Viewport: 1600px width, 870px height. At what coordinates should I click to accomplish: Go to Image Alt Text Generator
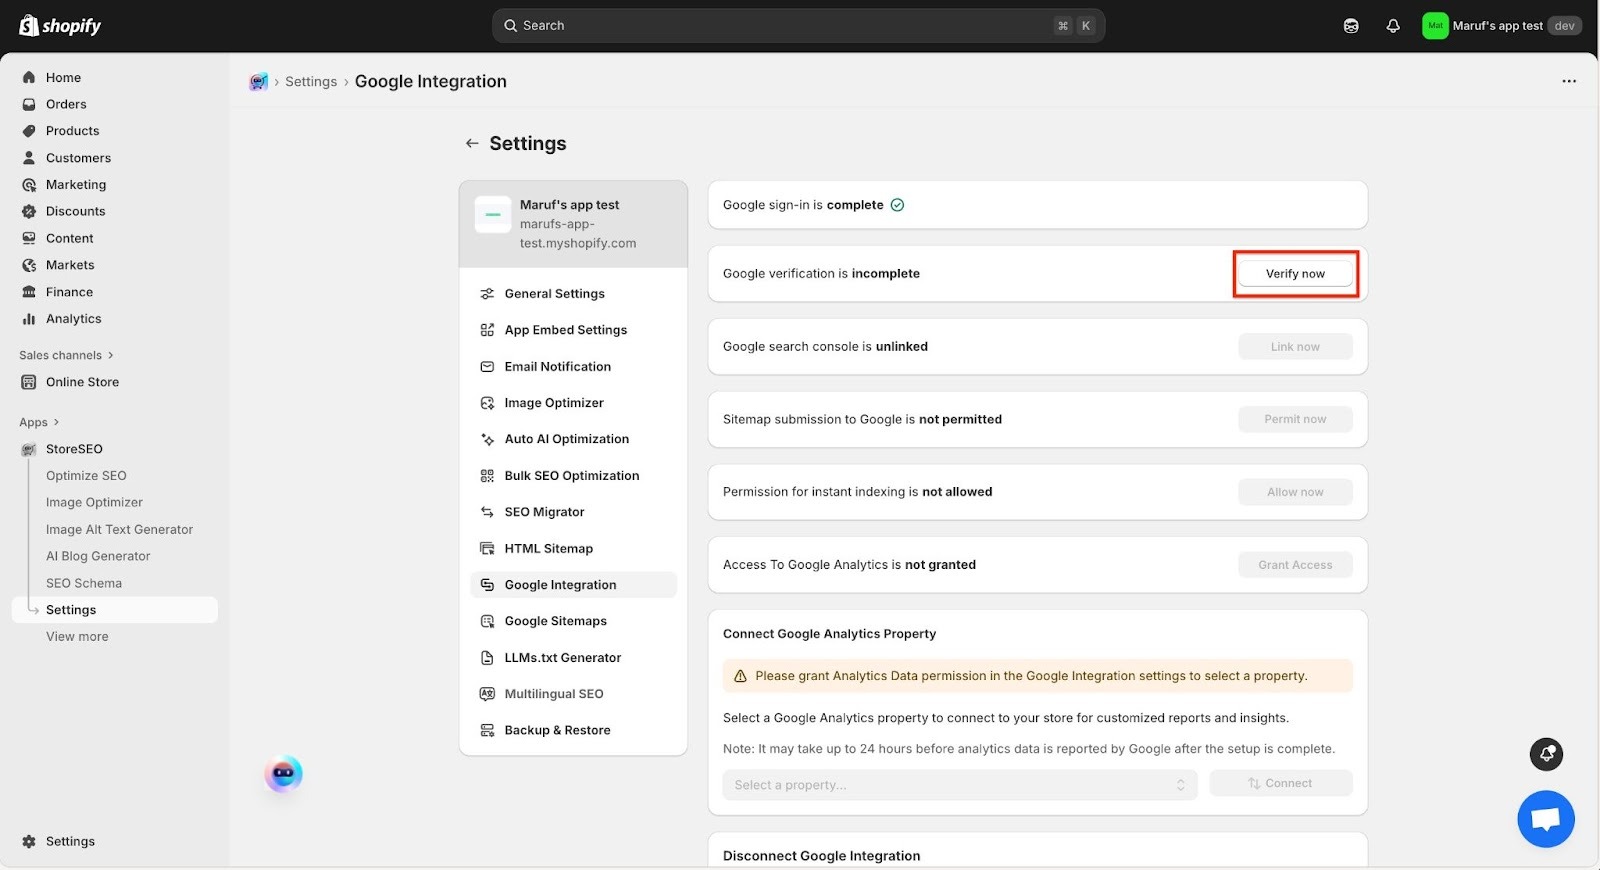point(119,530)
